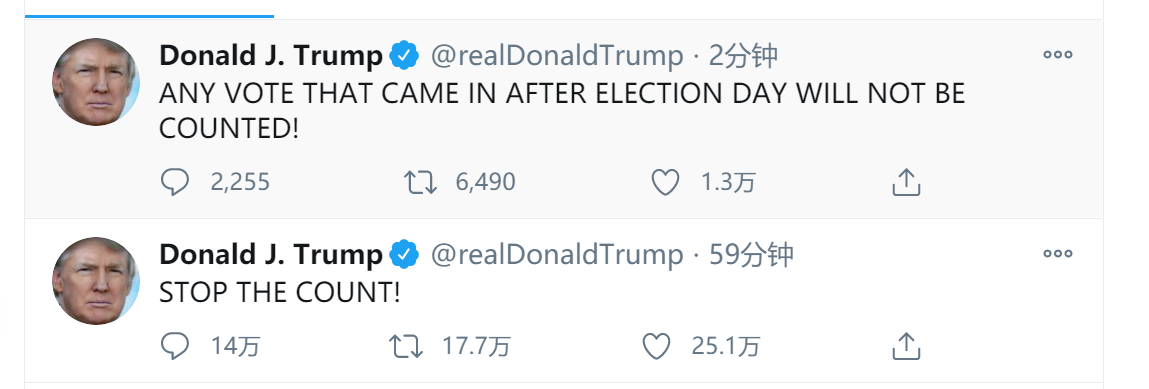Share the STOP THE COUNT tweet
This screenshot has height=389, width=1149.
[906, 346]
